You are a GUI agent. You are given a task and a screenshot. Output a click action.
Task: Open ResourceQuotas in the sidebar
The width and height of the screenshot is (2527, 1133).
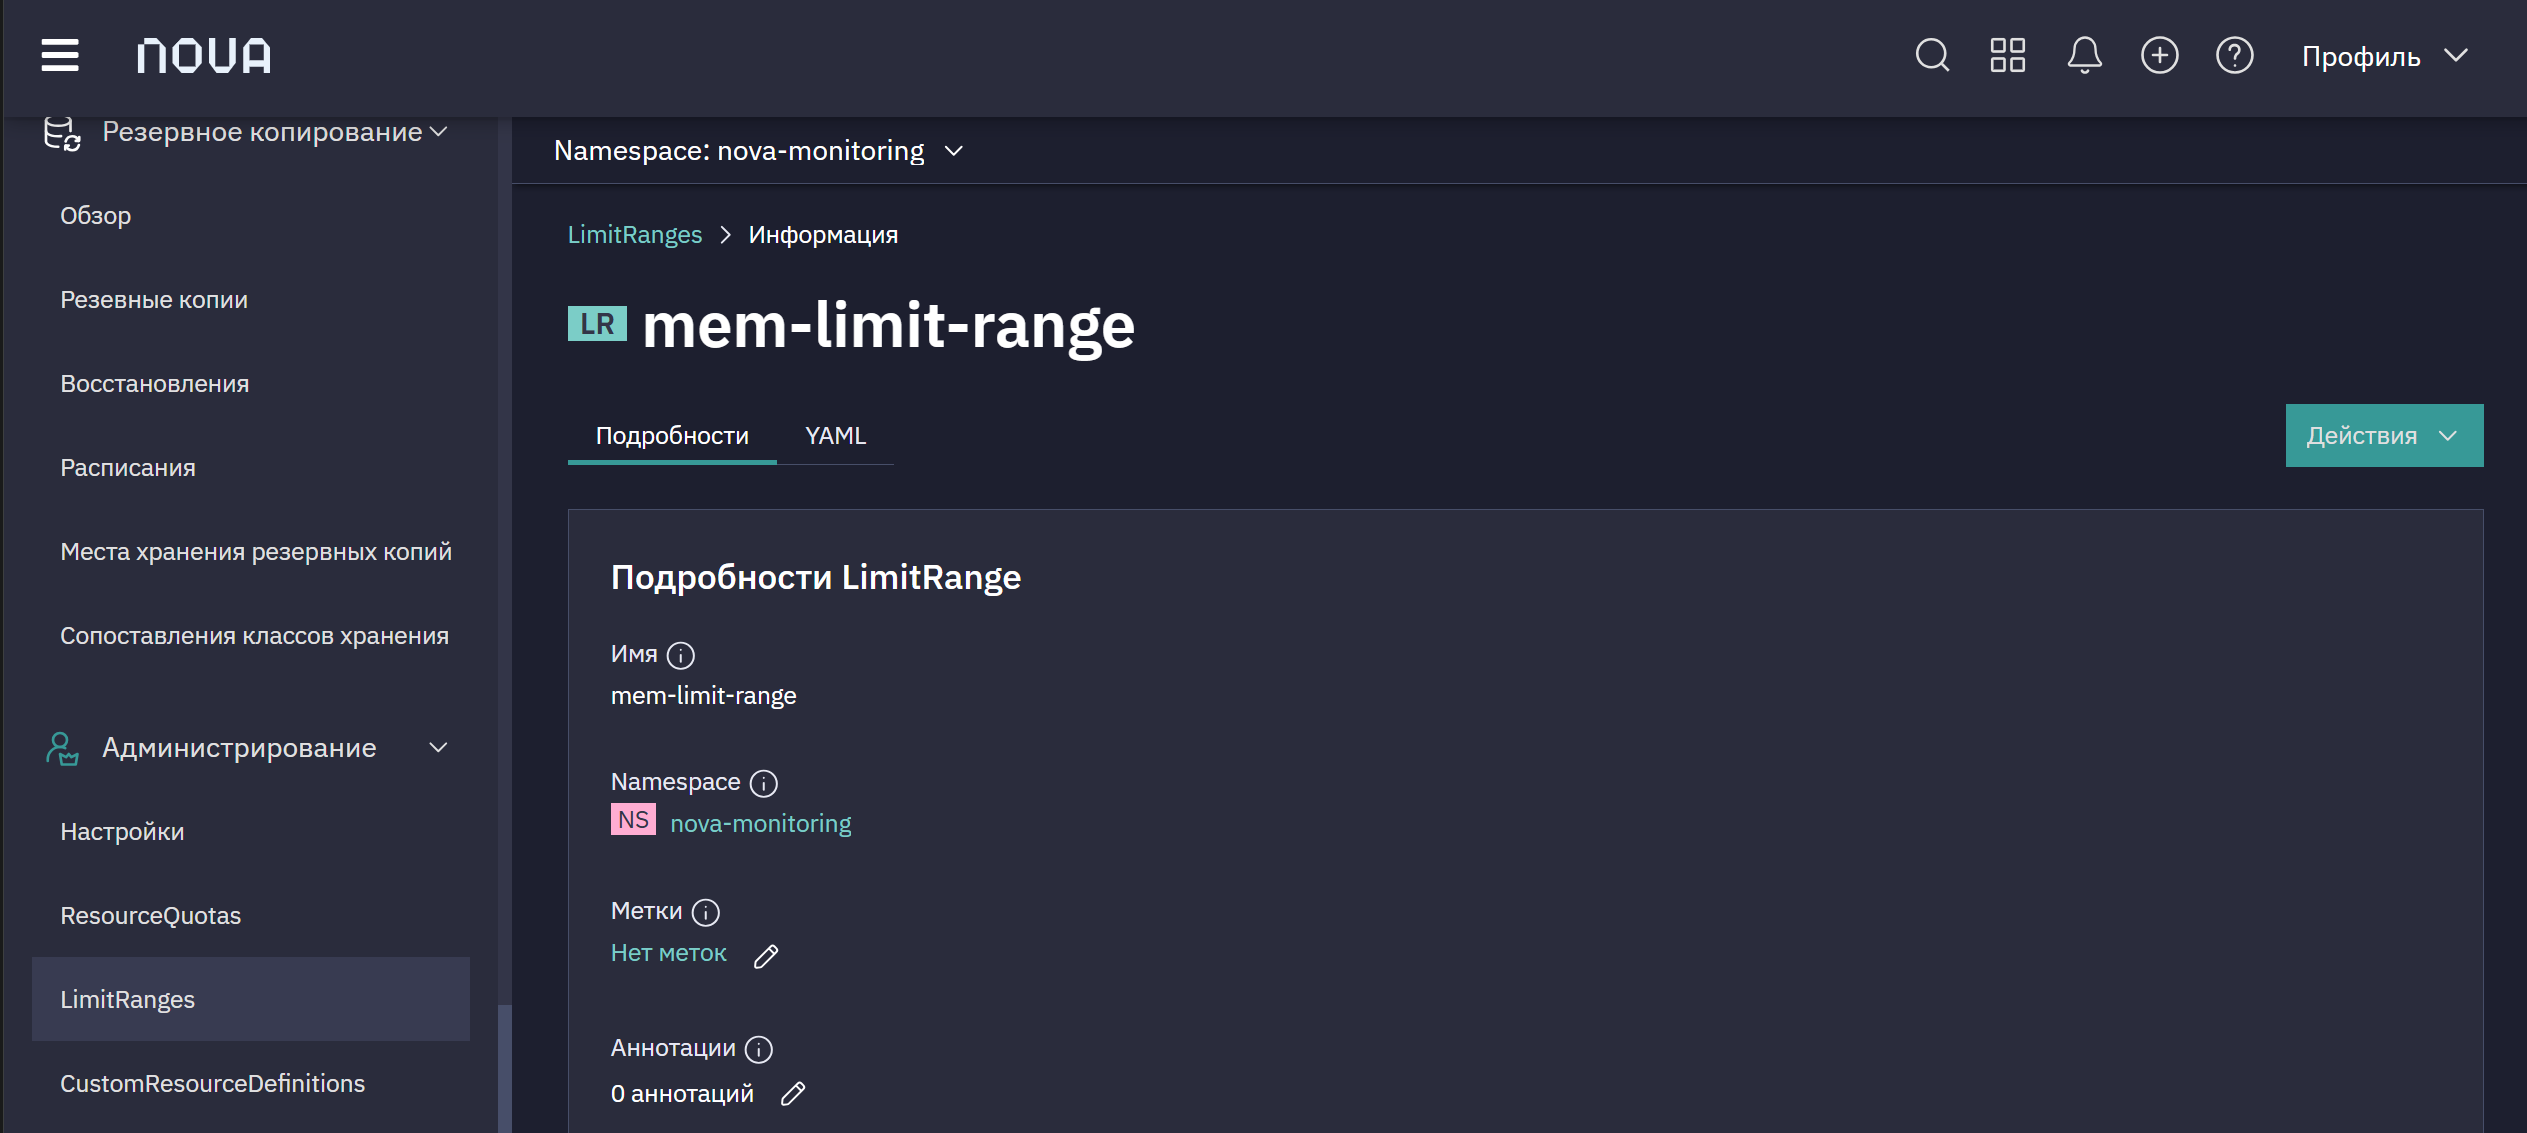point(150,916)
